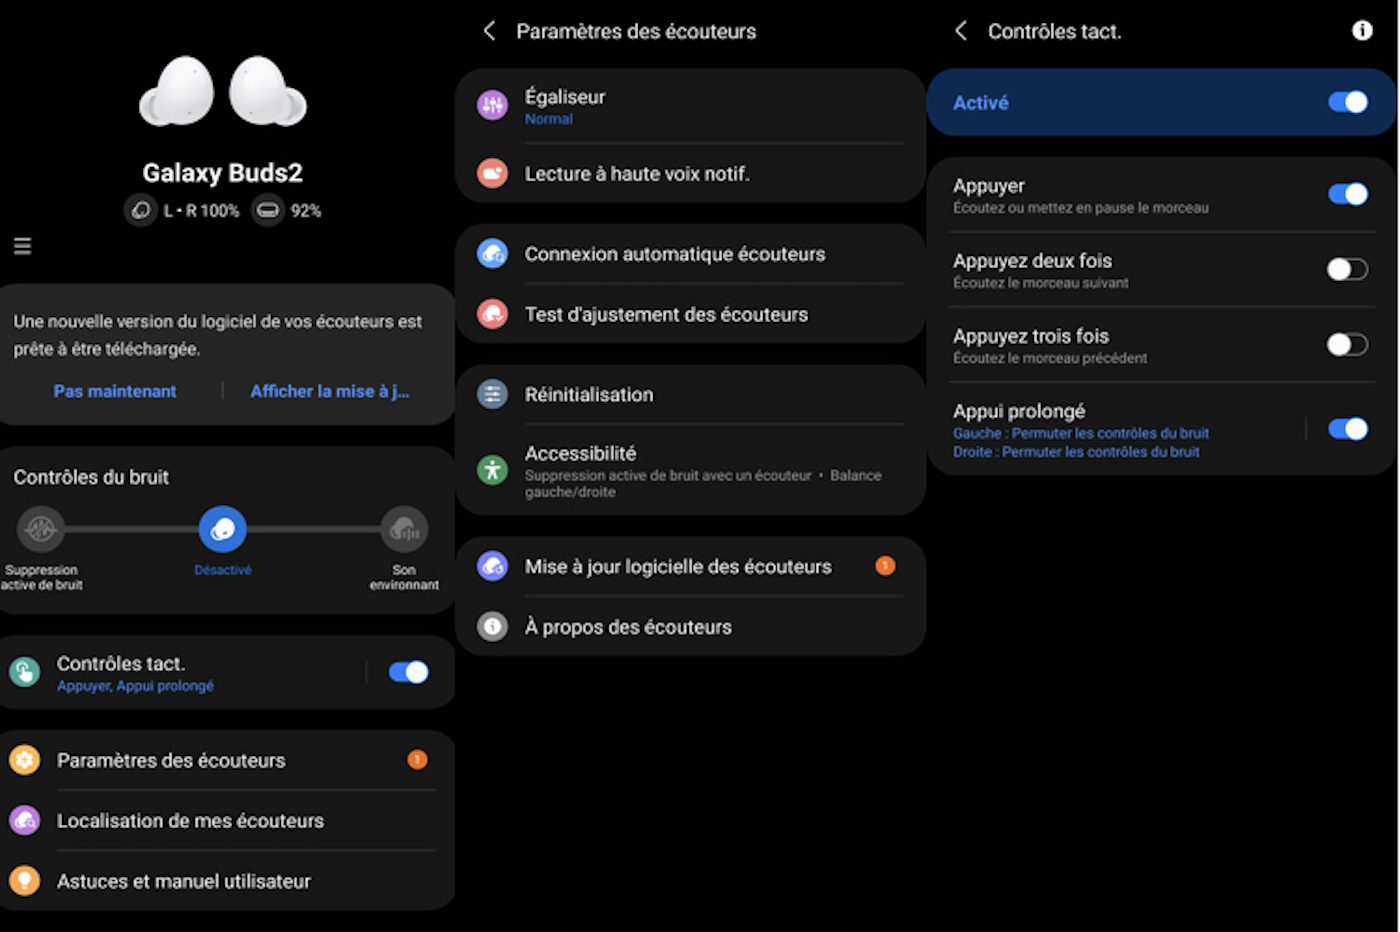Open Astuces et manuel utilisateur
This screenshot has width=1400, height=932.
[x=227, y=881]
